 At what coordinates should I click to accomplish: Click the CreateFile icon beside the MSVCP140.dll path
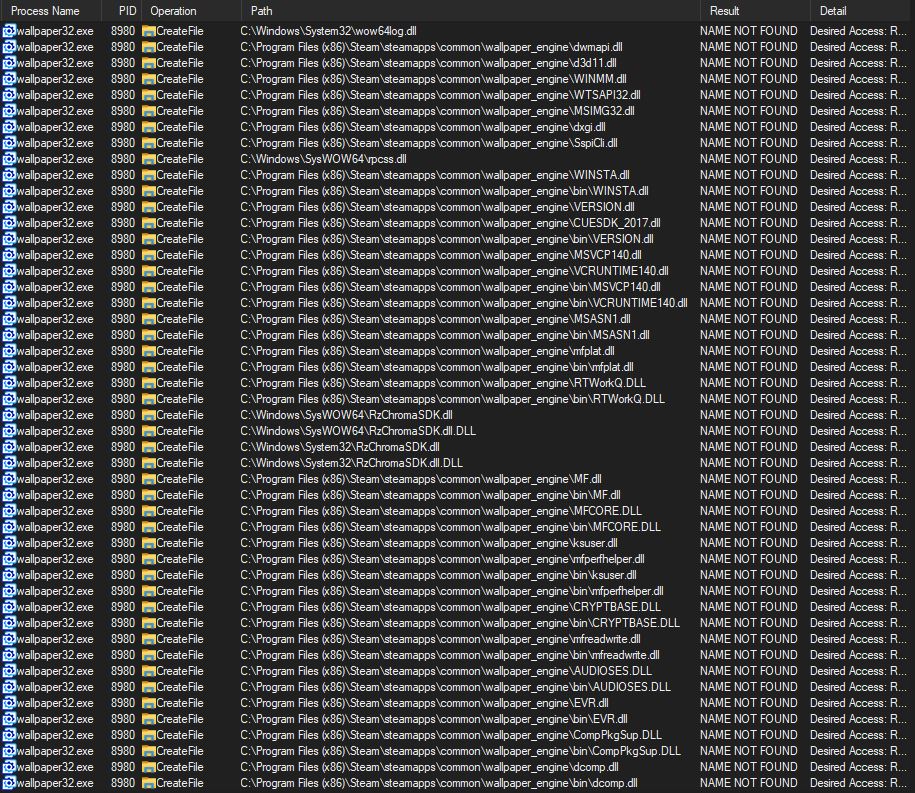tap(150, 255)
